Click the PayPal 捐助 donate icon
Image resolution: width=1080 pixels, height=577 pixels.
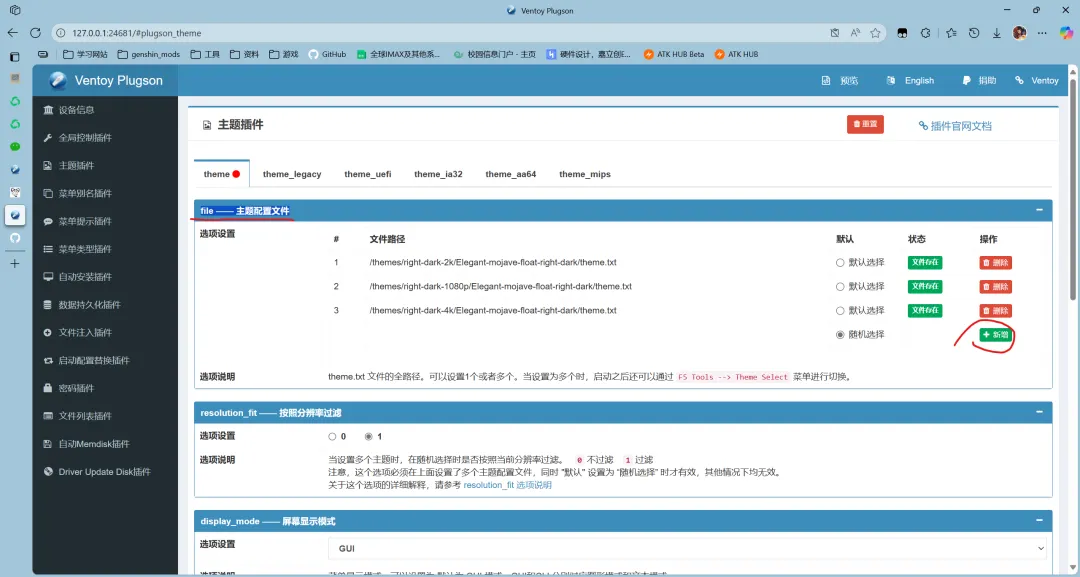click(964, 80)
